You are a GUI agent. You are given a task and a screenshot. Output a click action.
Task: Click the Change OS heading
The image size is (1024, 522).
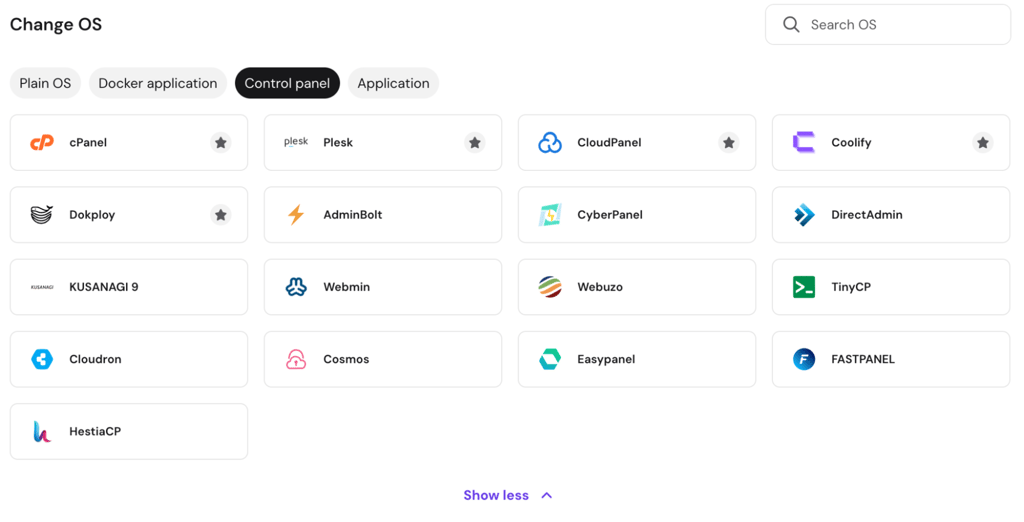(x=56, y=25)
